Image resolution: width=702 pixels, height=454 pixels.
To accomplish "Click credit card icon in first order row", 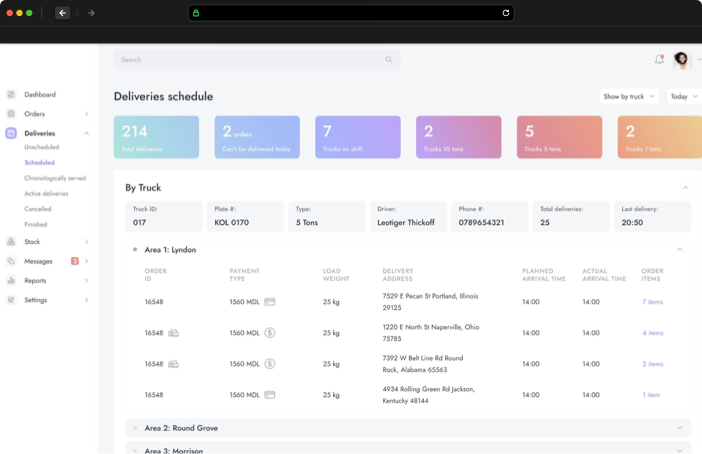I will [270, 302].
